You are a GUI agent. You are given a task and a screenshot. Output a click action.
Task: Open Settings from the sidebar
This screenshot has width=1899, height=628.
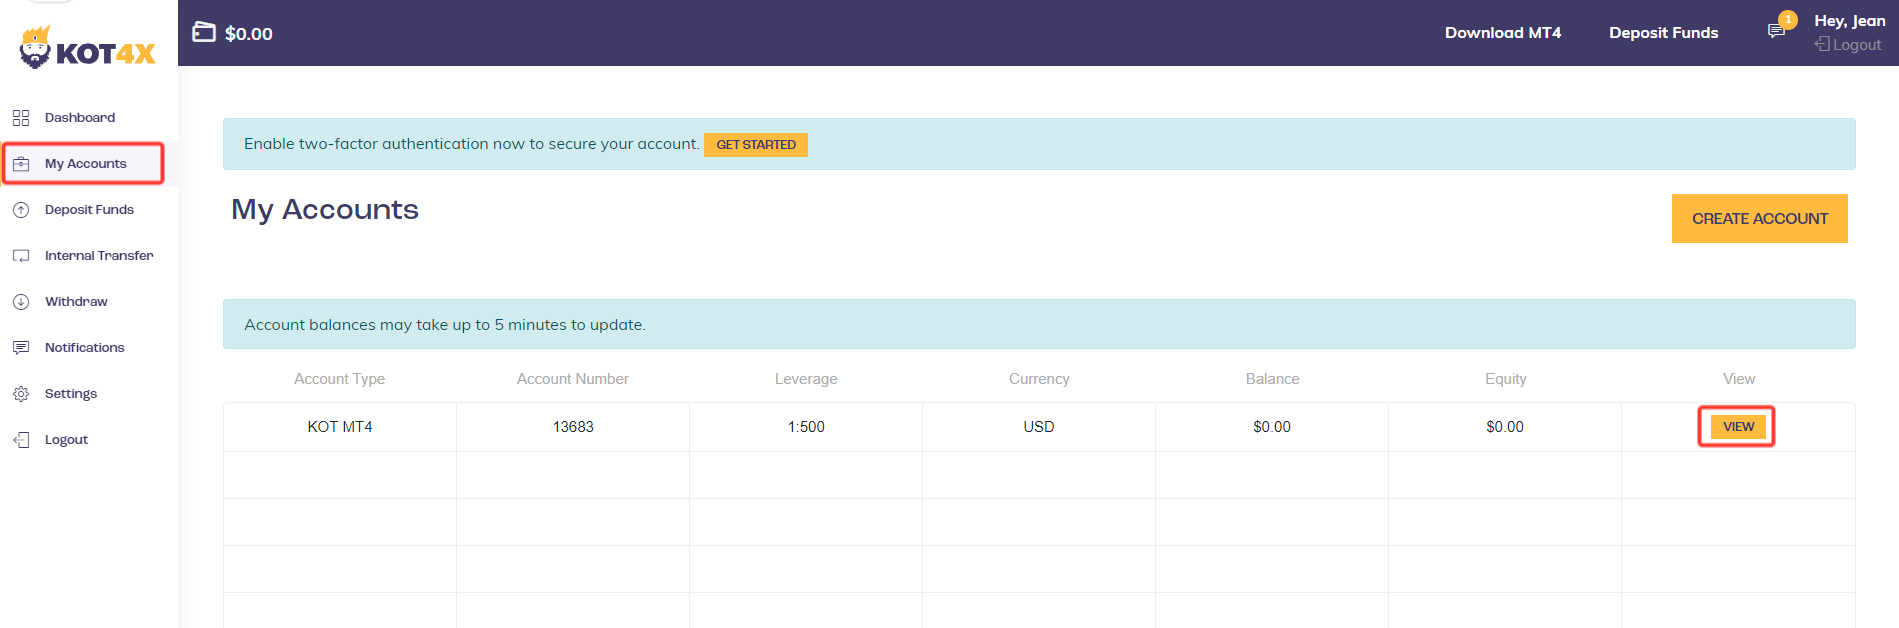point(71,394)
